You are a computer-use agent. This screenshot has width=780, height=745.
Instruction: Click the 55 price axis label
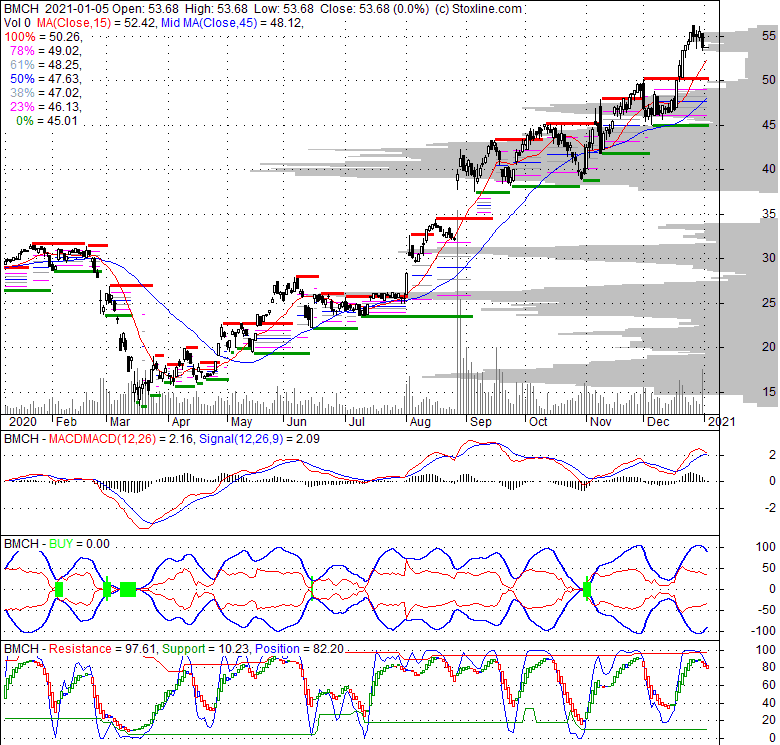point(769,36)
